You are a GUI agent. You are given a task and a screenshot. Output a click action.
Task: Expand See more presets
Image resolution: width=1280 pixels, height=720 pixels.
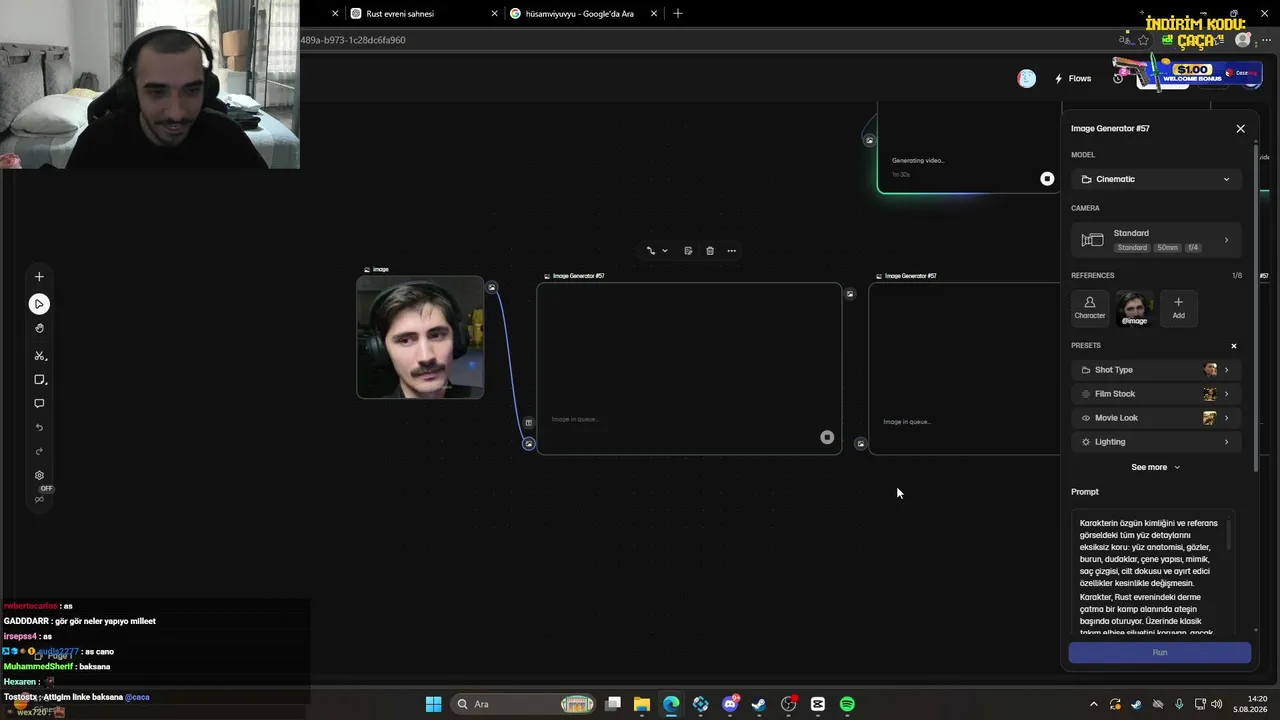click(1156, 467)
